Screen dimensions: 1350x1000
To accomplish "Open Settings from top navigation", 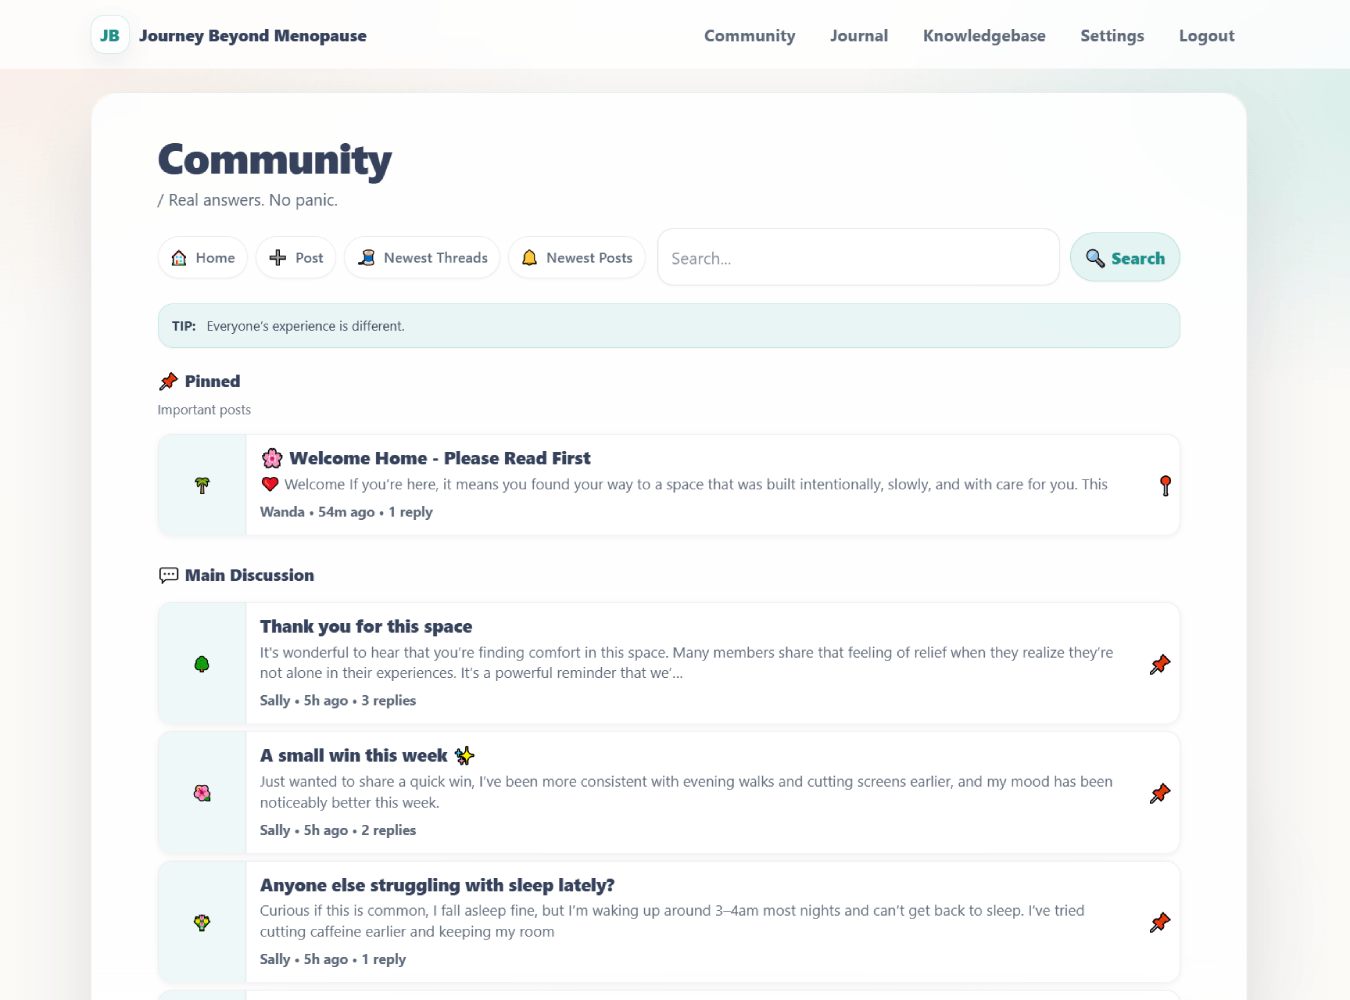I will (1111, 36).
